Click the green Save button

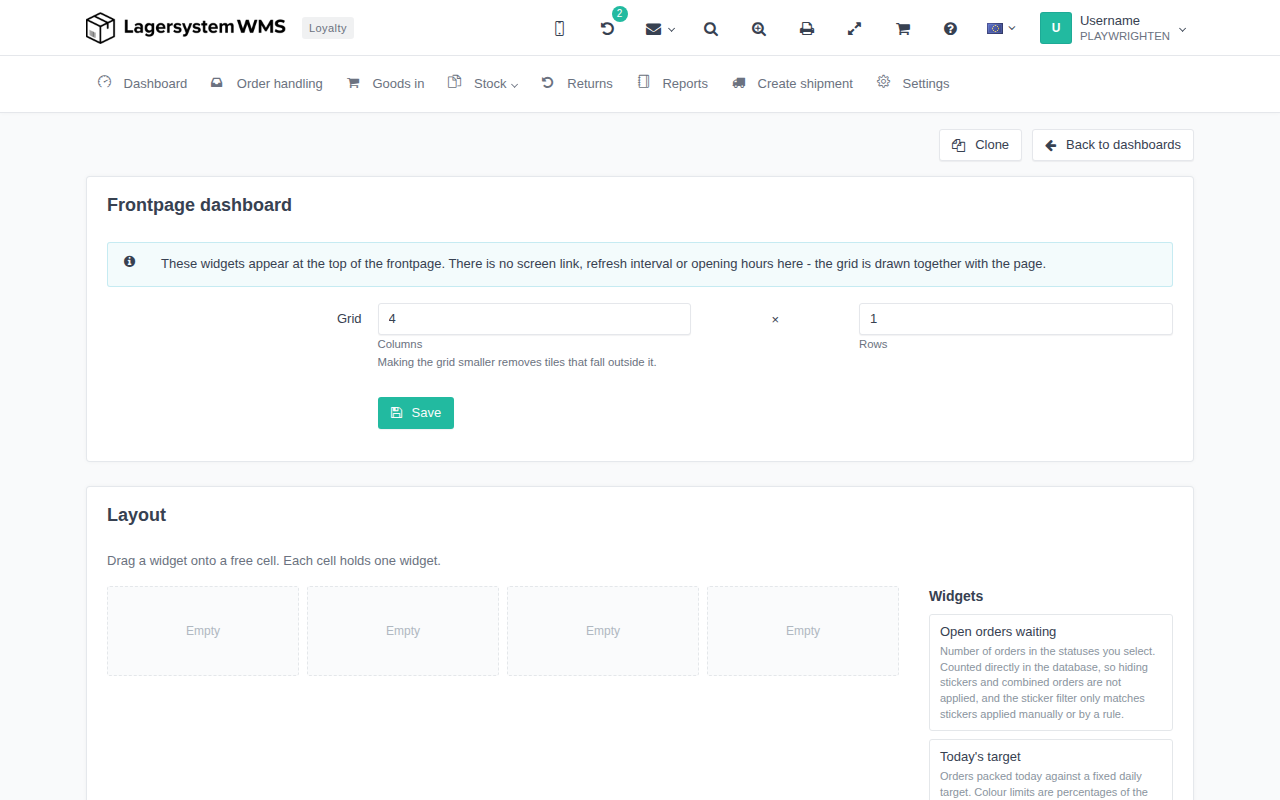(x=416, y=413)
